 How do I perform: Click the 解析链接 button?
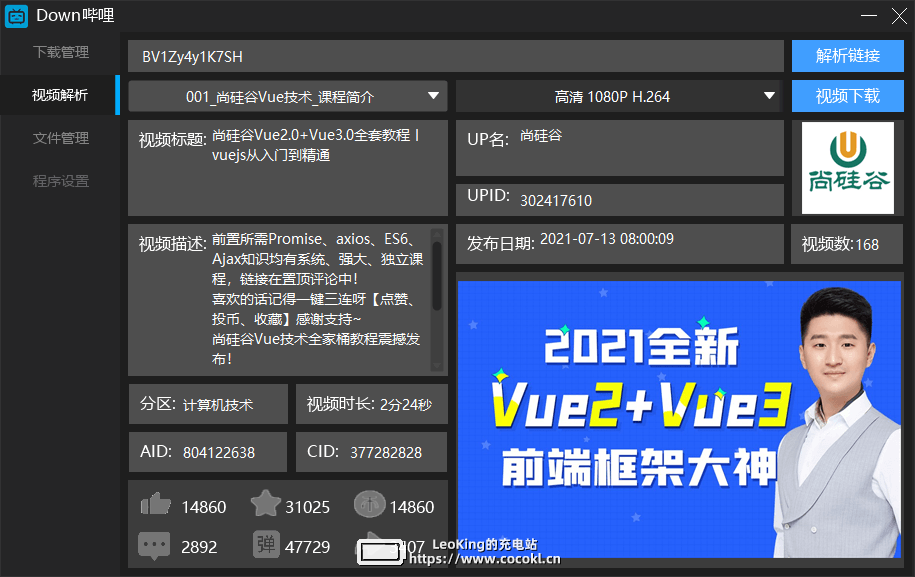tap(847, 56)
